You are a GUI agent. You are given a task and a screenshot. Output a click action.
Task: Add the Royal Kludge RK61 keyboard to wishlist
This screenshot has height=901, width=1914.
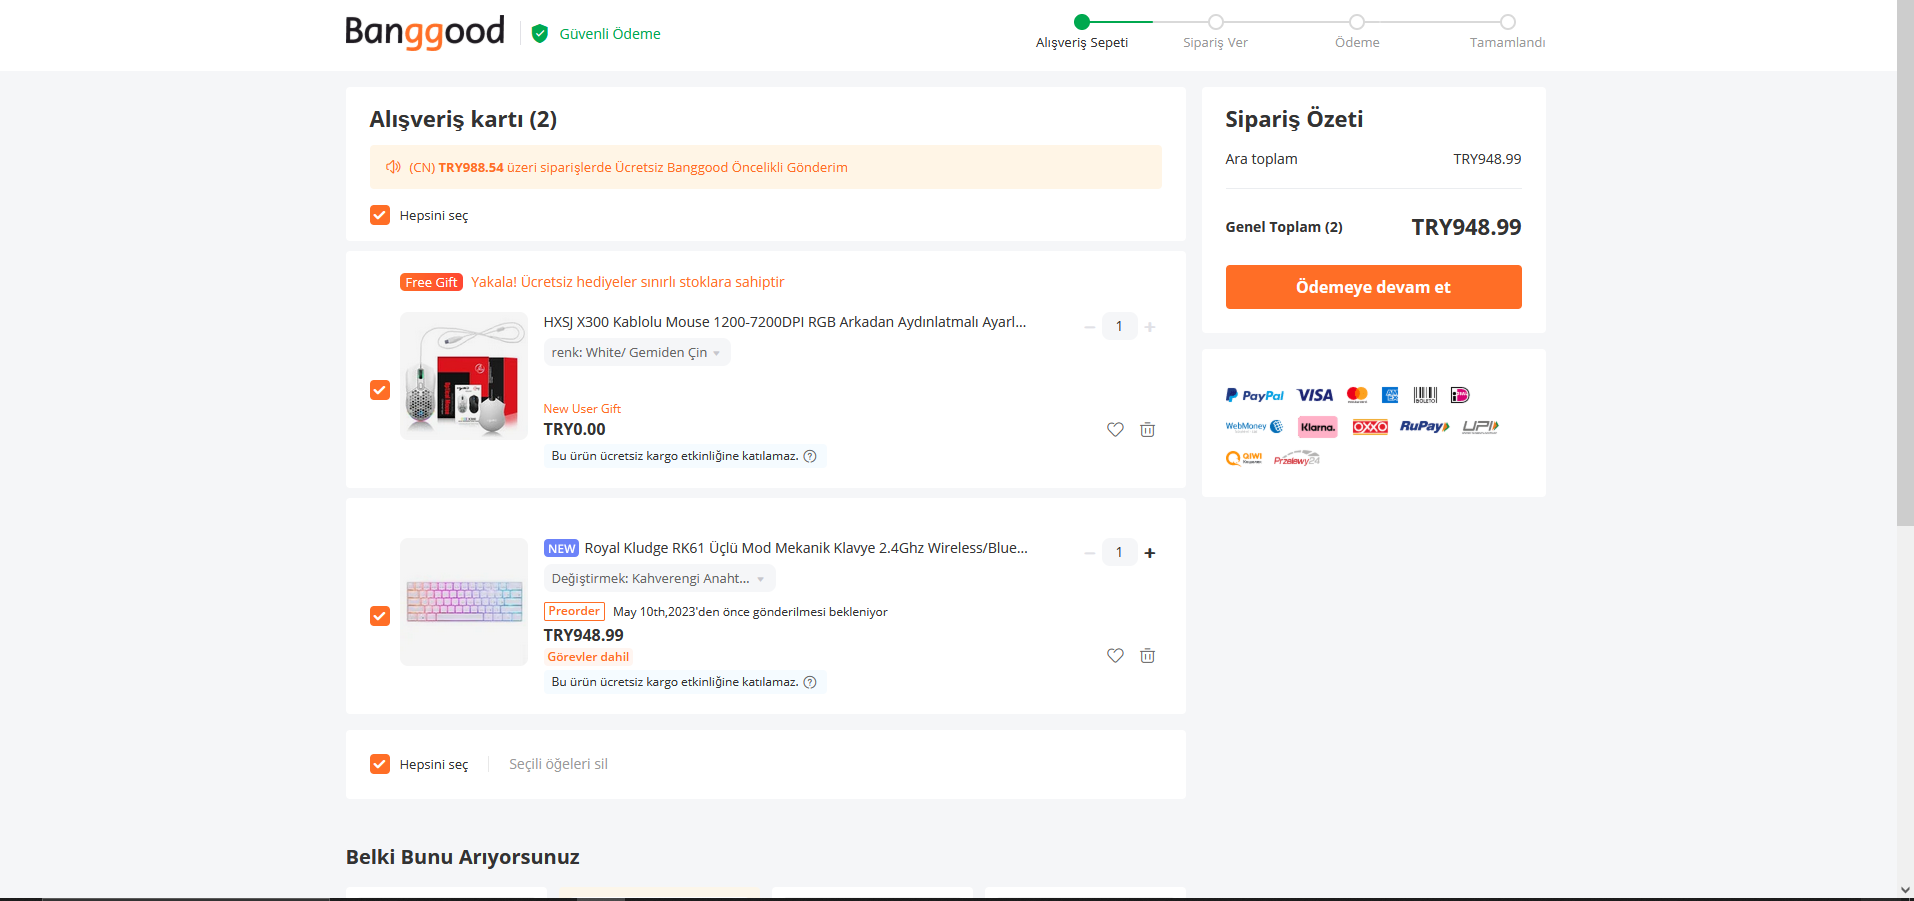[x=1115, y=656]
